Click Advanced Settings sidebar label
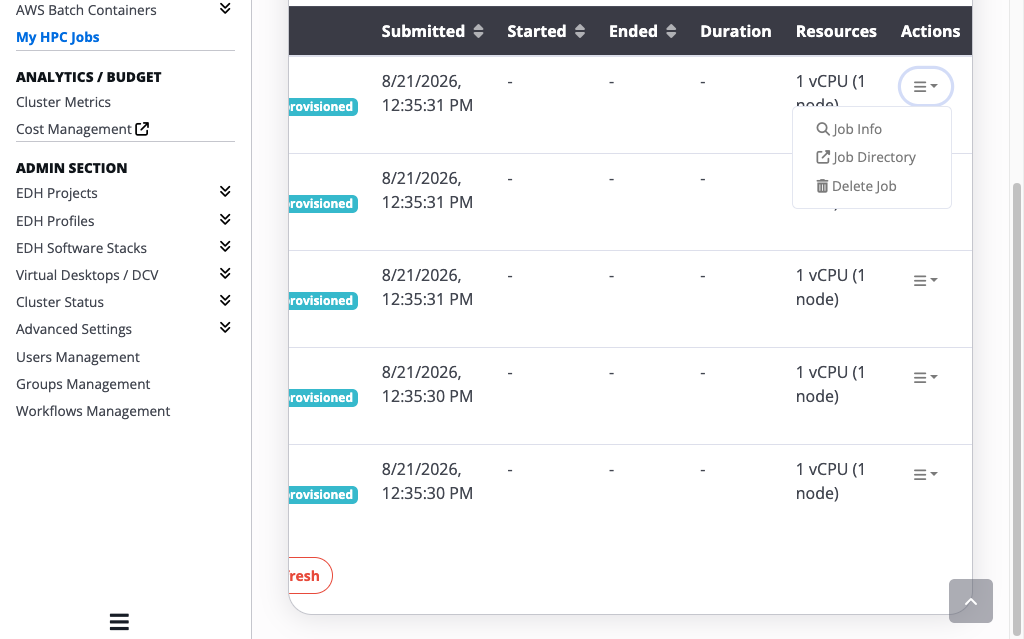Screen dimensions: 1024x639 pyautogui.click(x=74, y=329)
